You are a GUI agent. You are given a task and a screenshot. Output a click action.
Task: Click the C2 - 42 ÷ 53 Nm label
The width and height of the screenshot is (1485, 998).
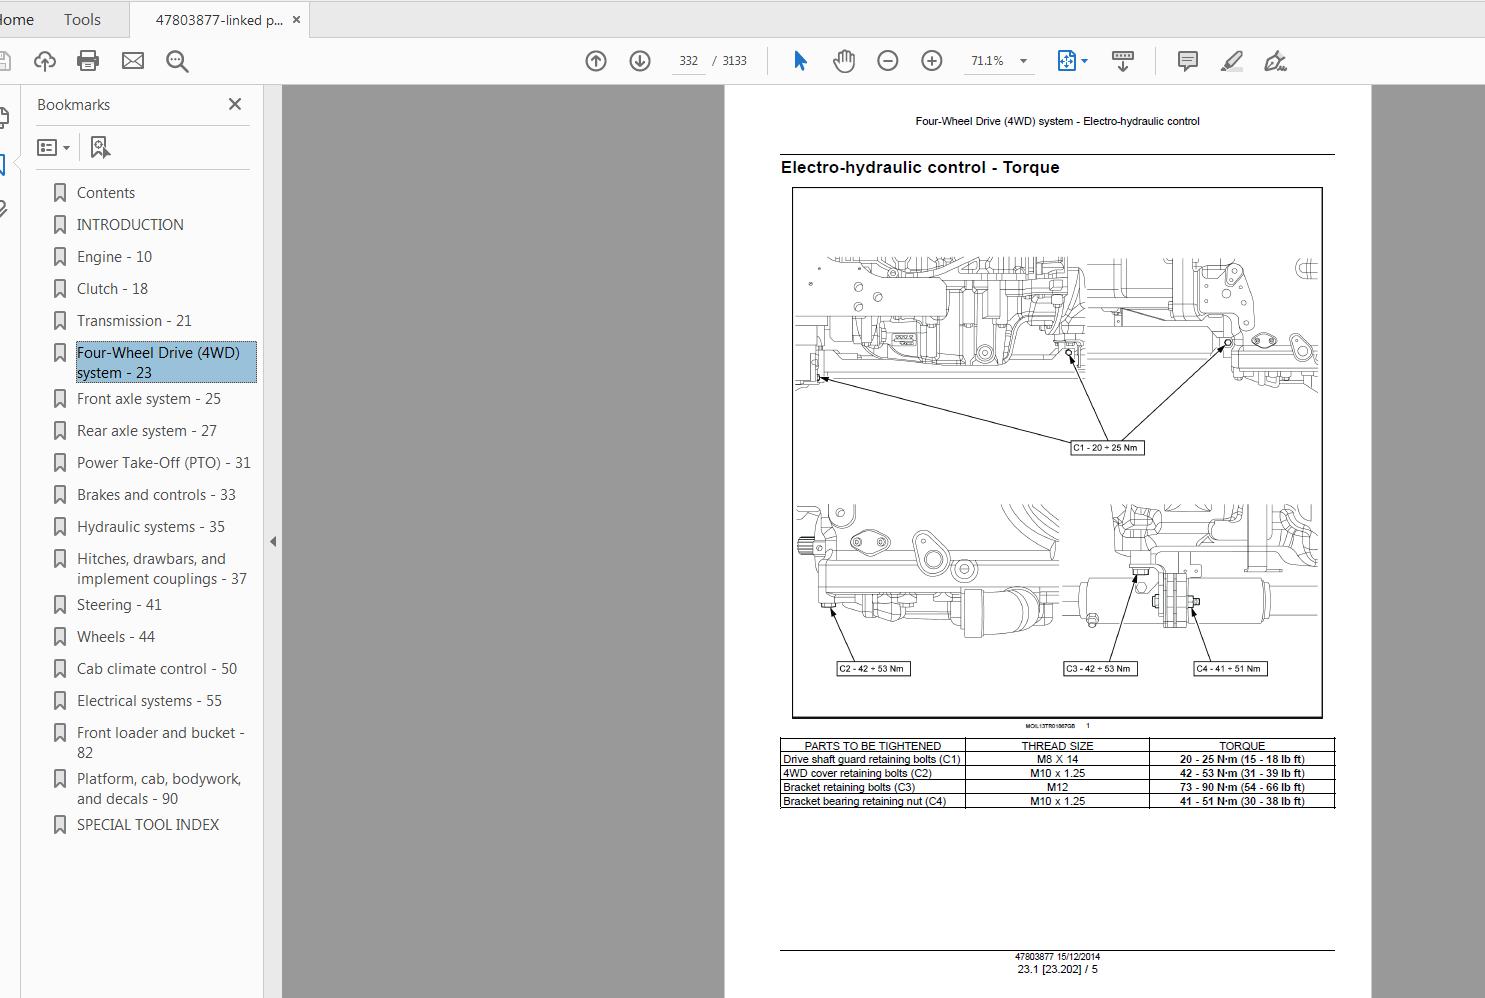click(873, 669)
